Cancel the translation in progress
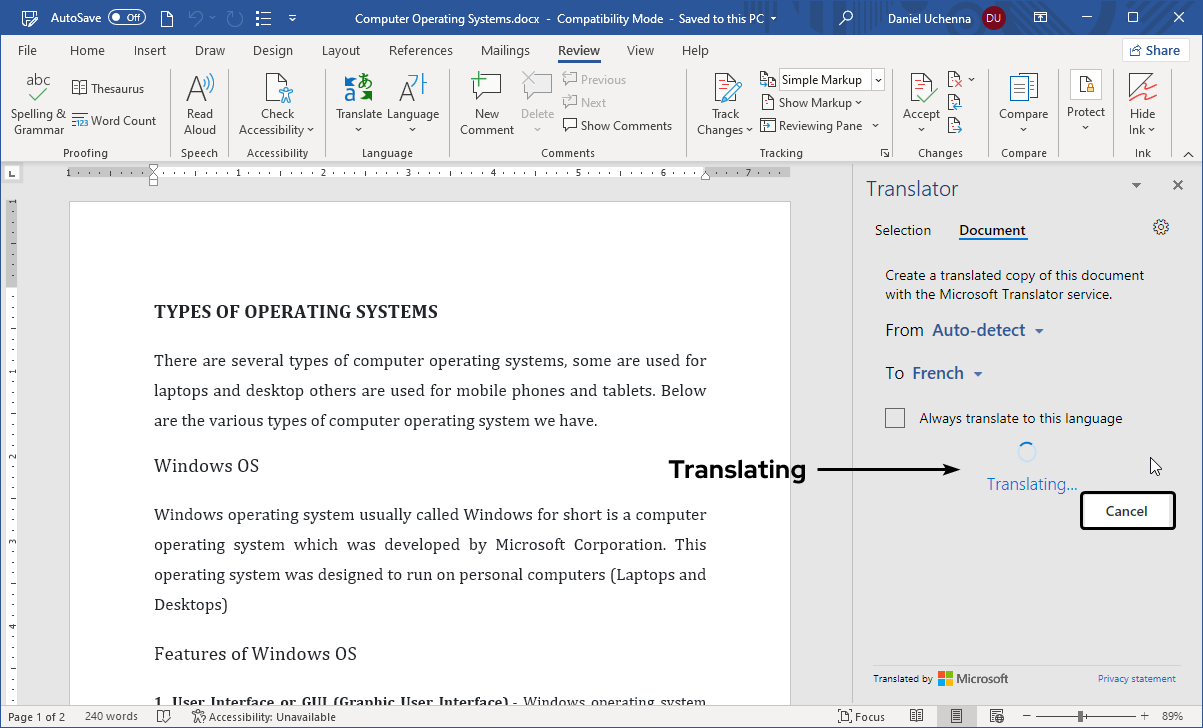This screenshot has width=1203, height=728. click(1127, 510)
